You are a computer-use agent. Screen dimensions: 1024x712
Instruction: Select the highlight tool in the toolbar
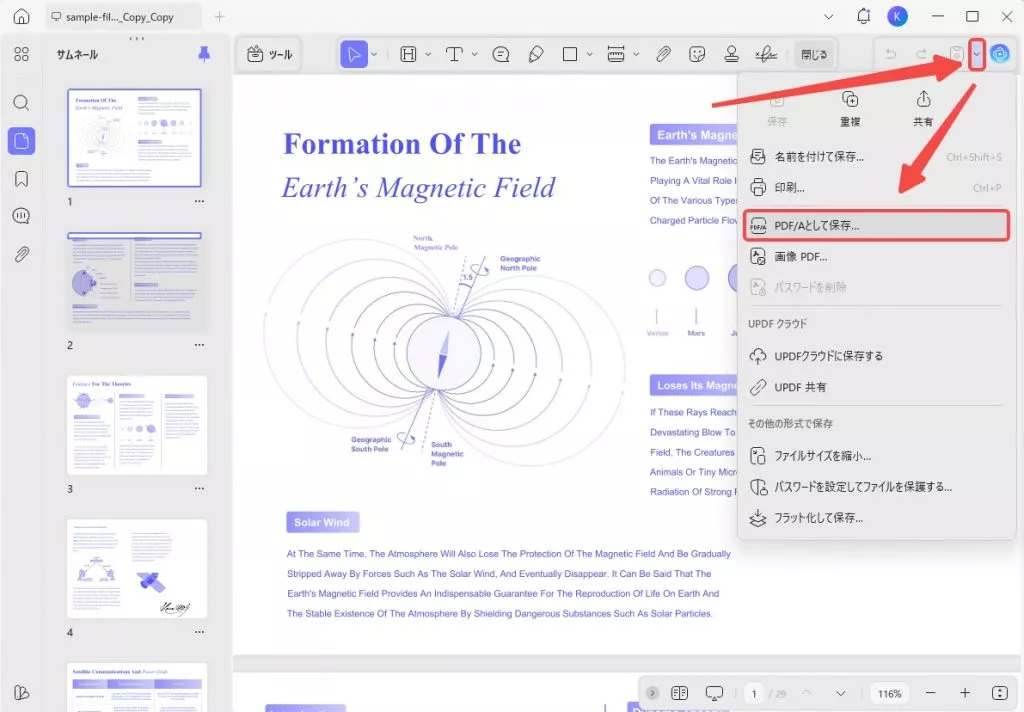point(409,54)
